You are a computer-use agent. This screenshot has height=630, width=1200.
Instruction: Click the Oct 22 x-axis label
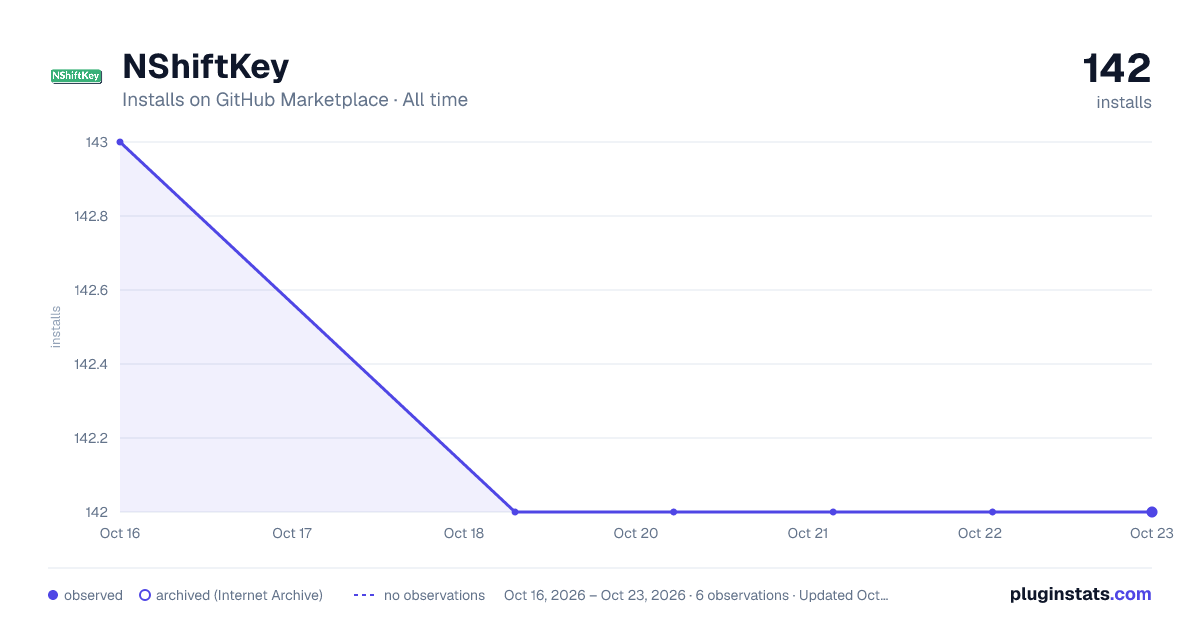coord(980,533)
